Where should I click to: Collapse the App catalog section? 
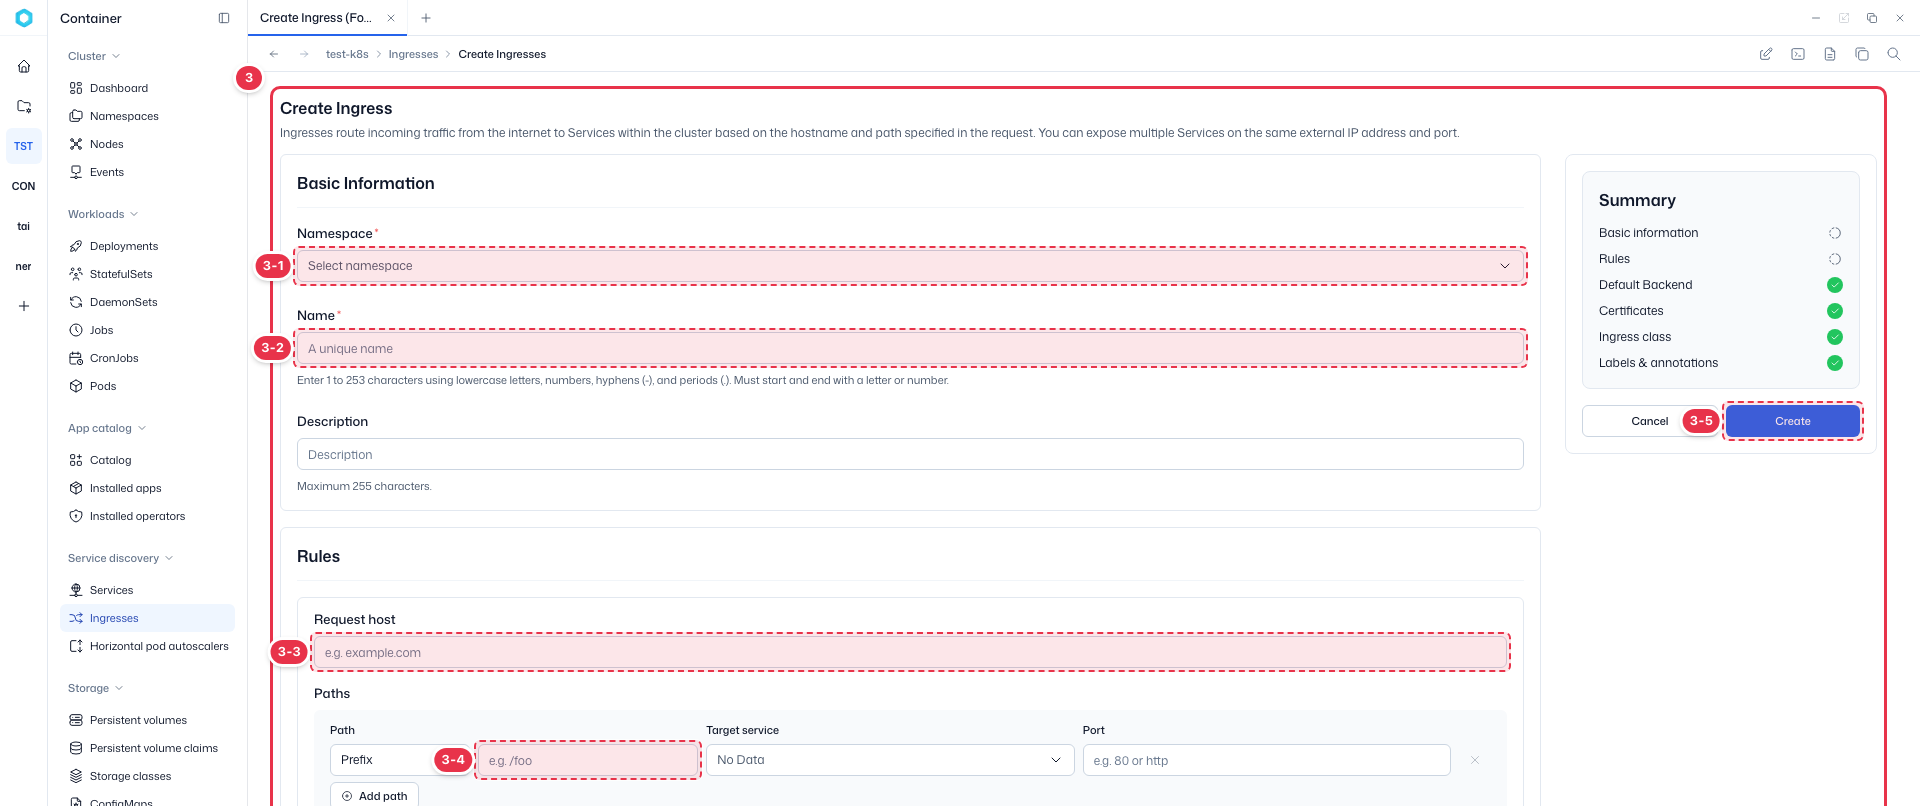click(x=107, y=428)
